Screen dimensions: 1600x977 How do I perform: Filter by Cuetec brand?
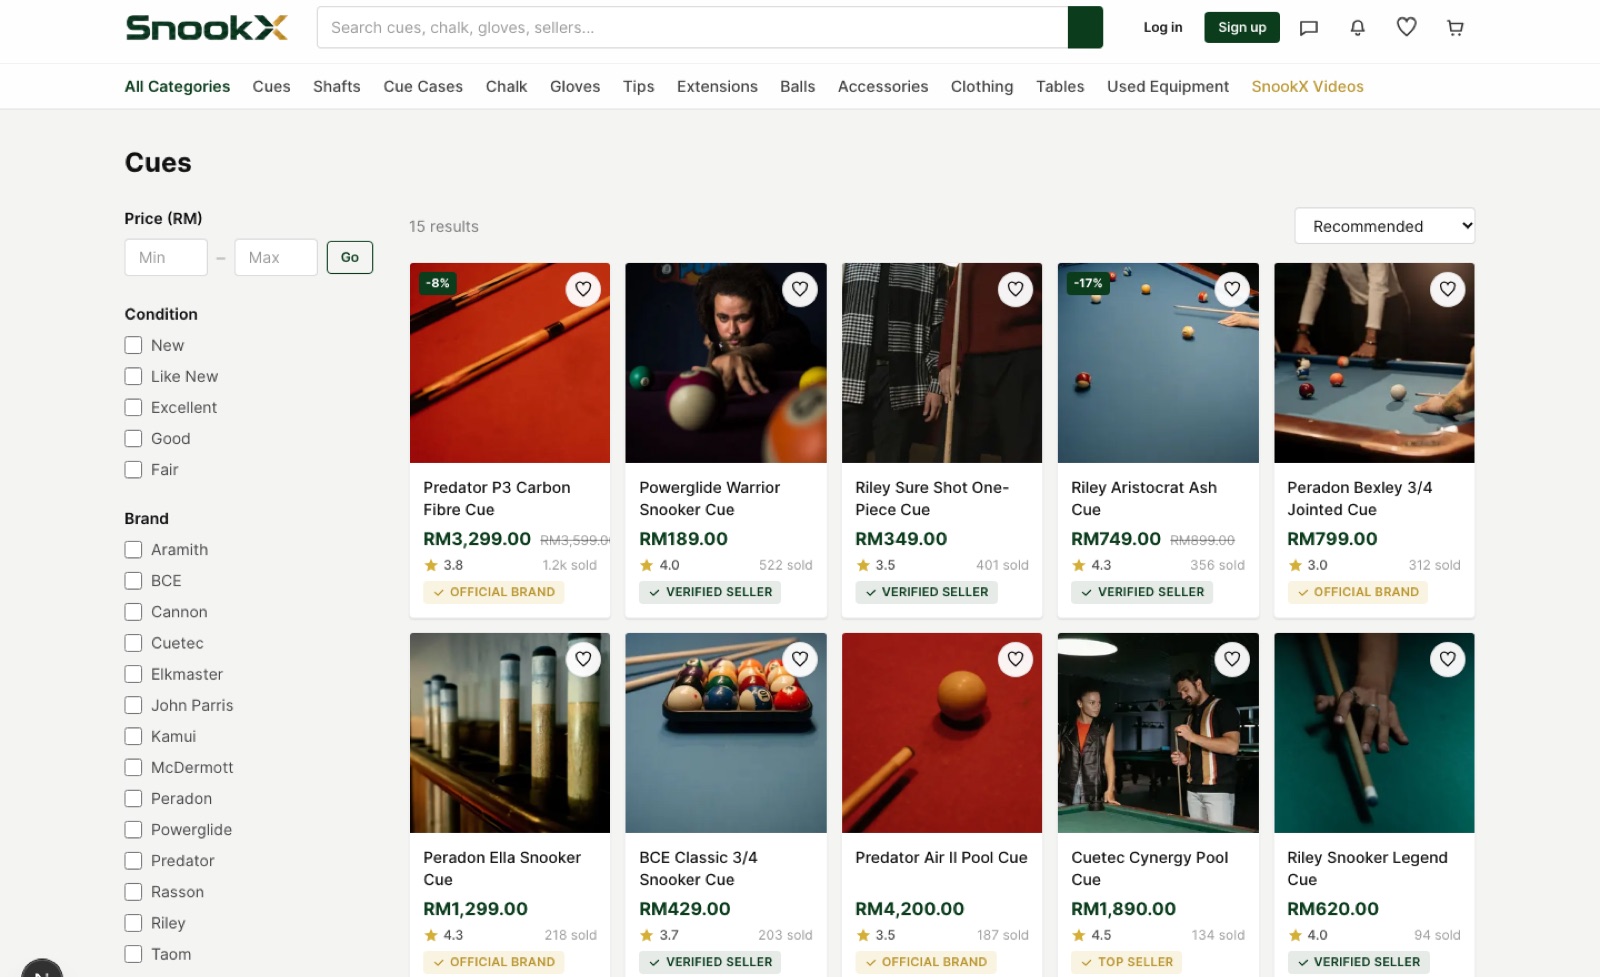(133, 642)
